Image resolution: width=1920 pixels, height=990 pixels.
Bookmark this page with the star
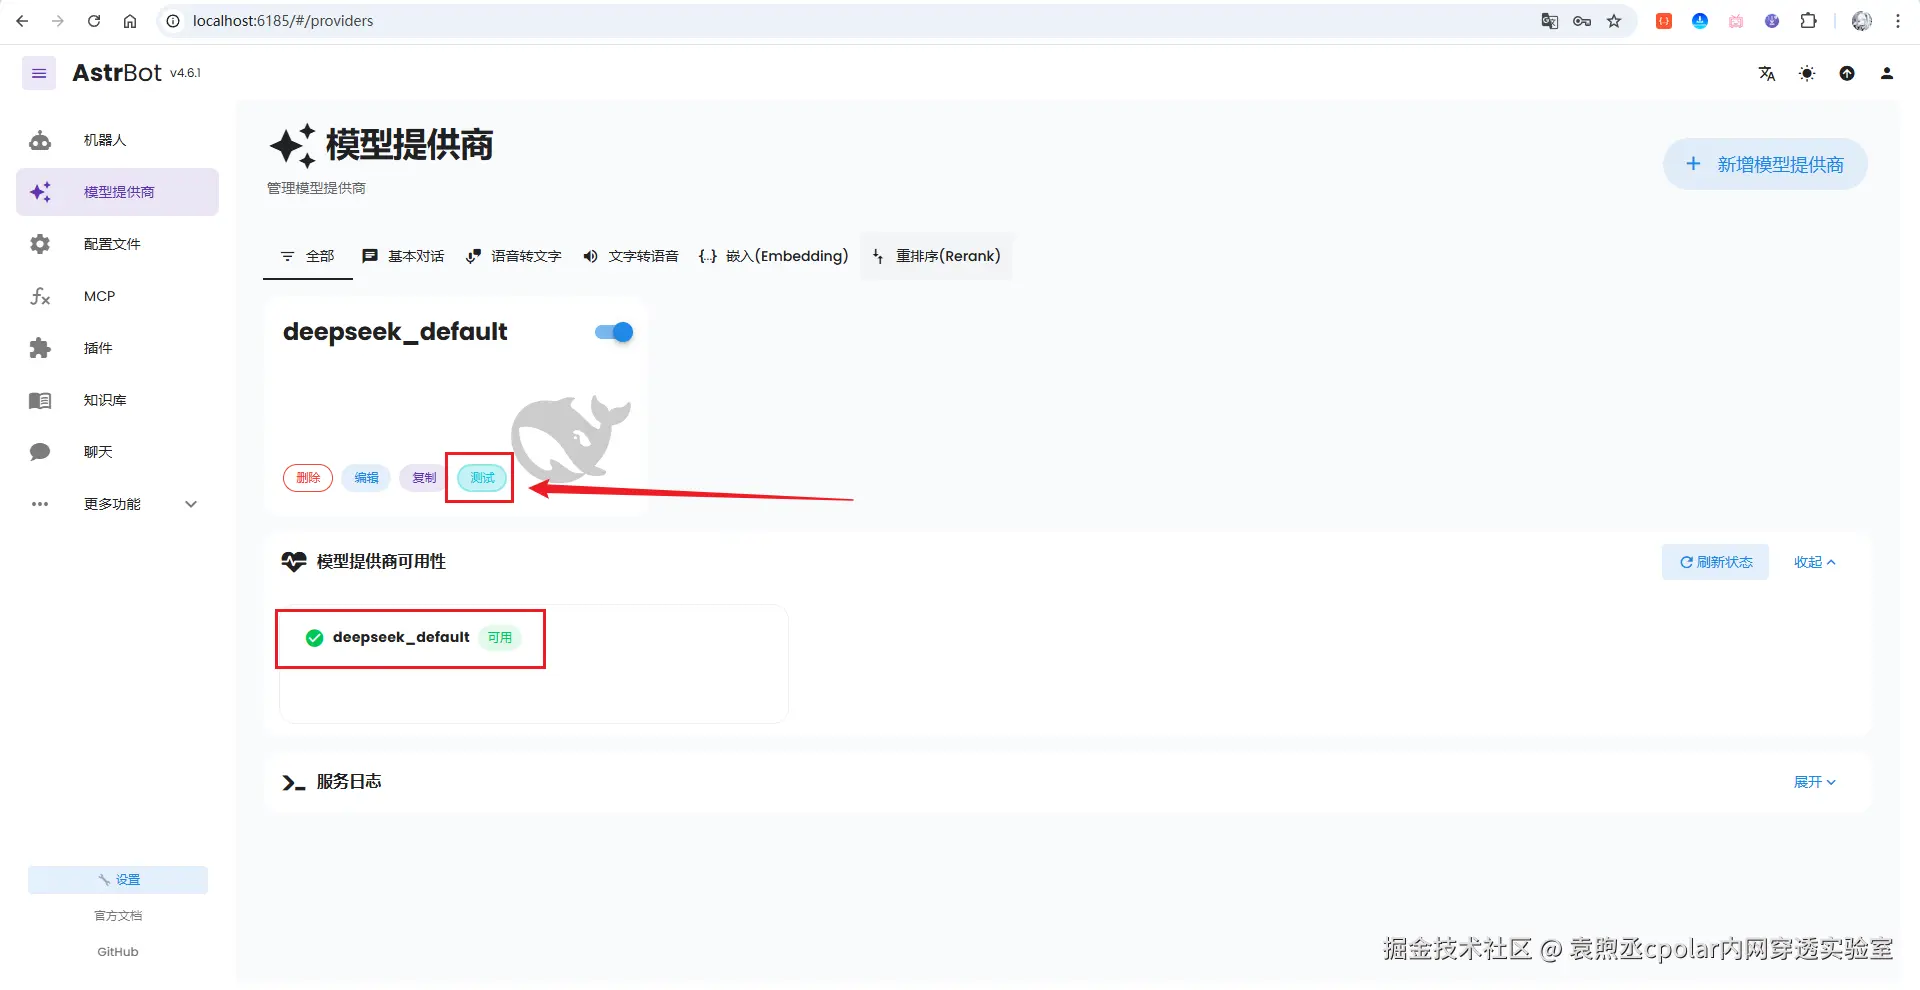pyautogui.click(x=1614, y=21)
